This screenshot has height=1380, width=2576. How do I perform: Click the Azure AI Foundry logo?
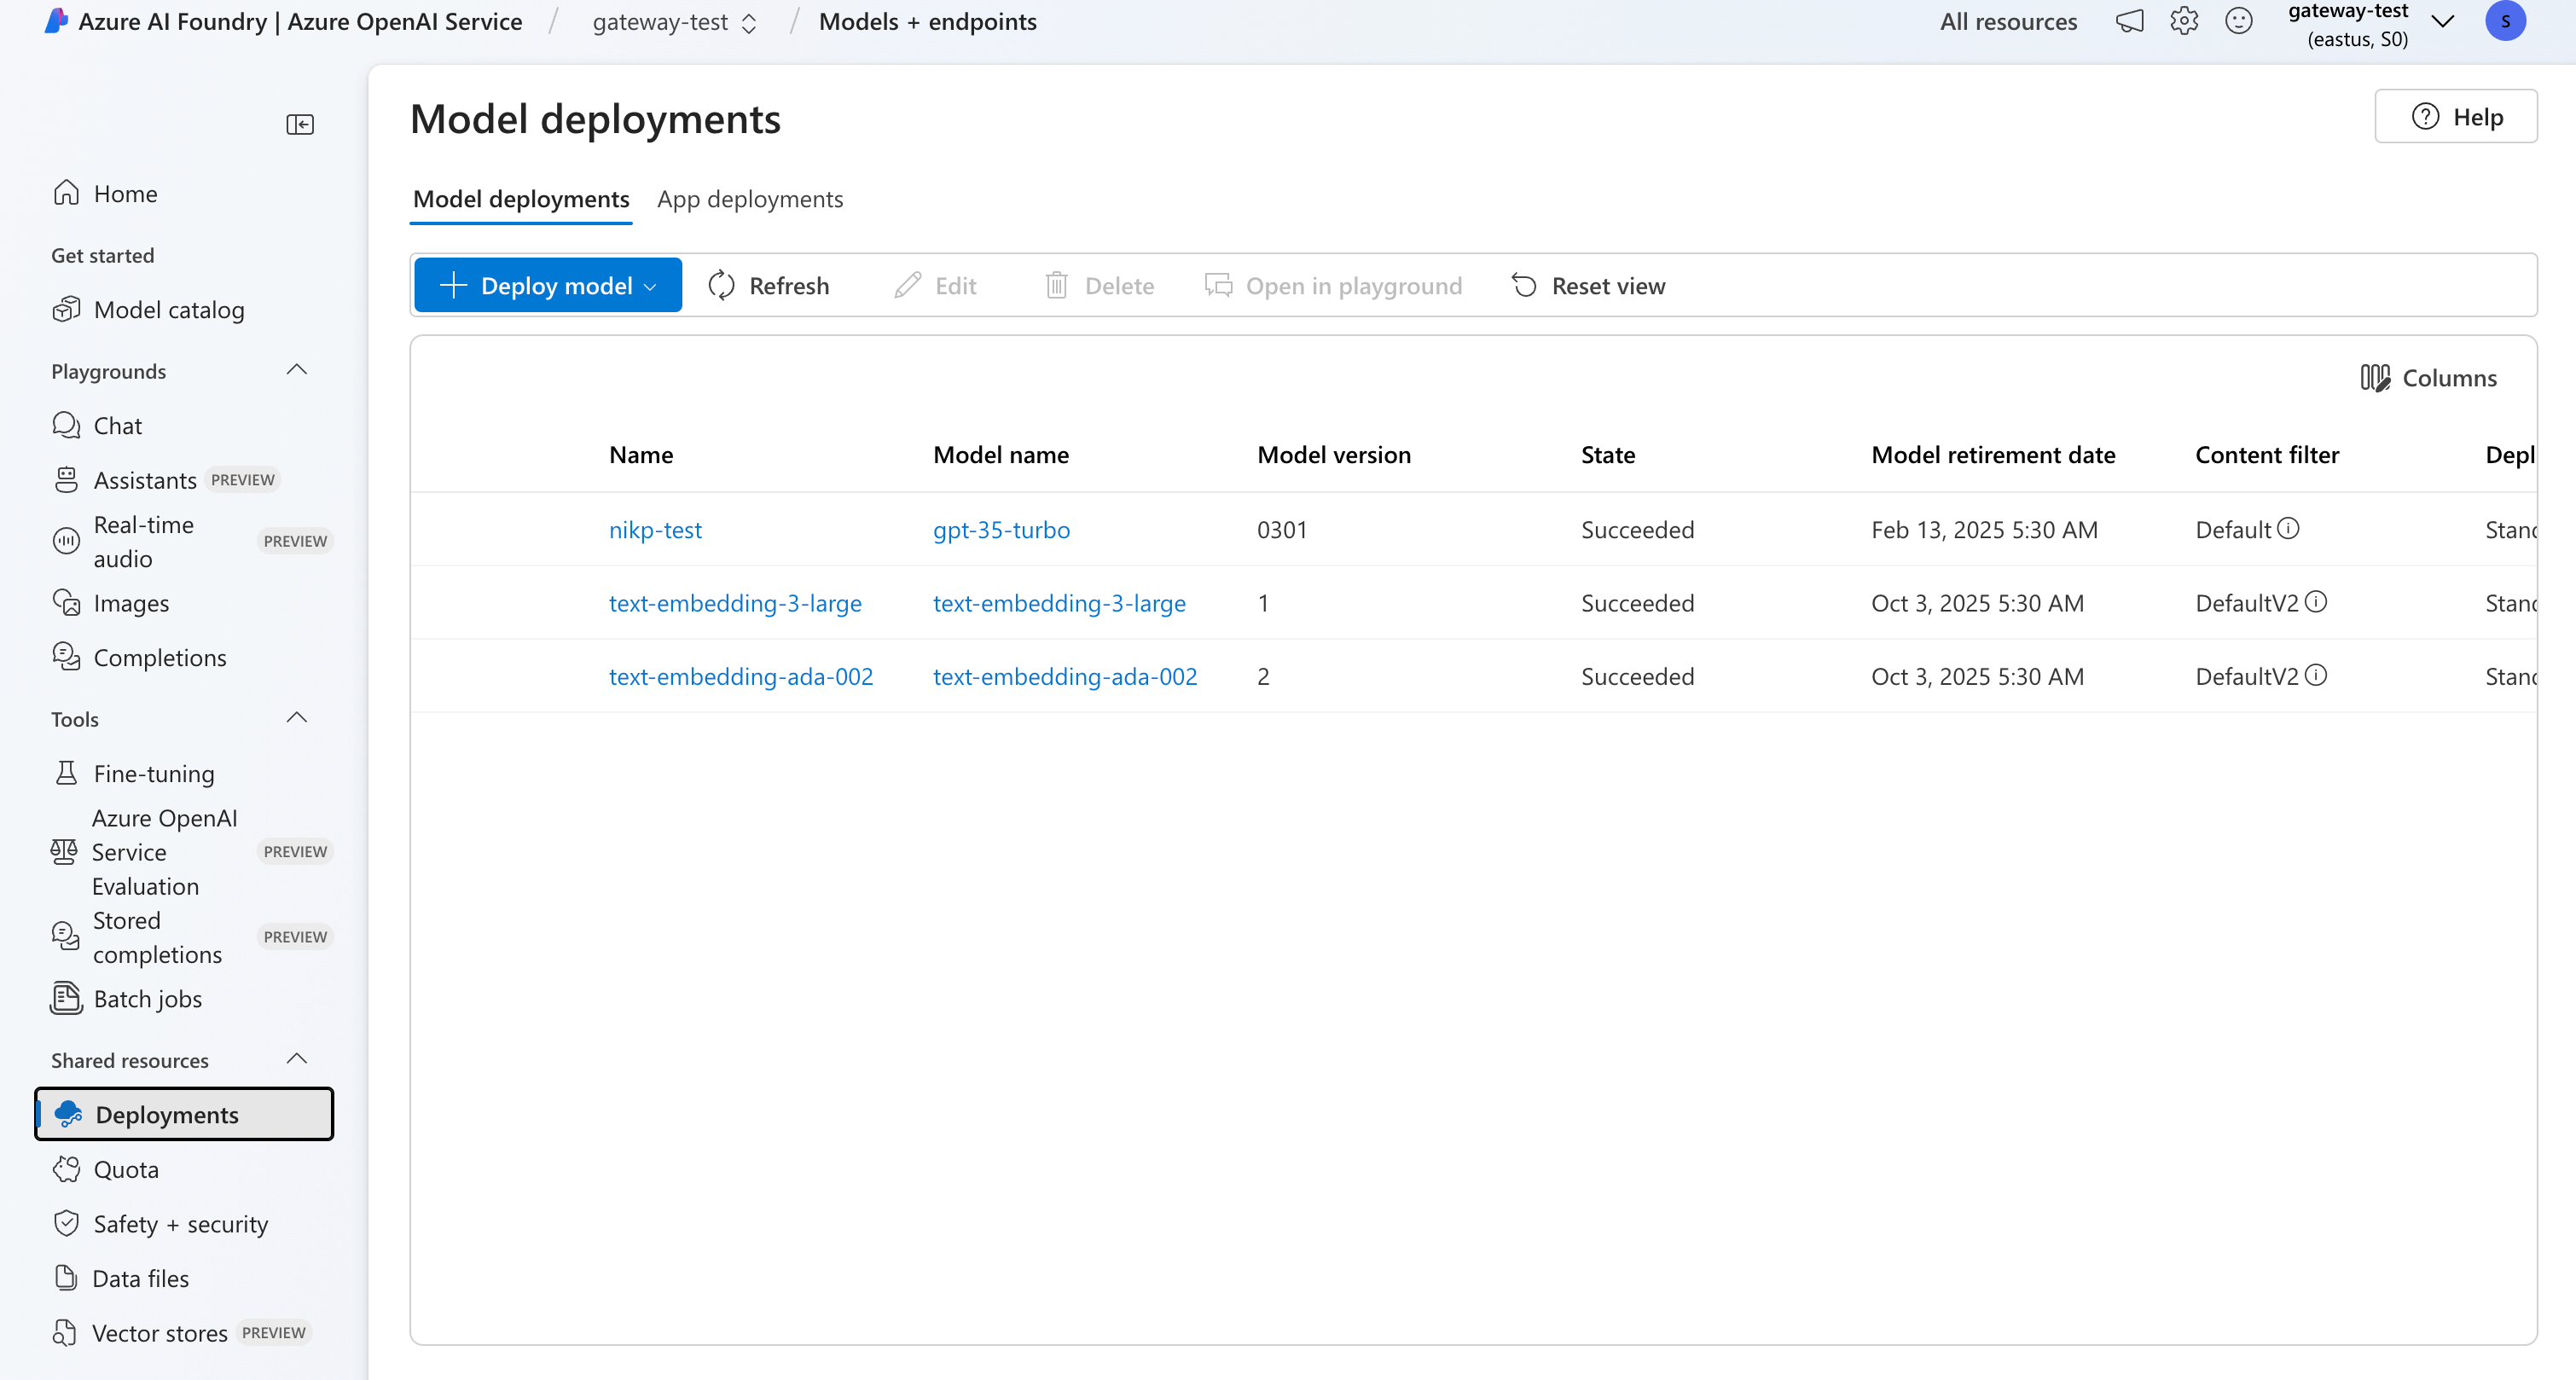tap(57, 21)
